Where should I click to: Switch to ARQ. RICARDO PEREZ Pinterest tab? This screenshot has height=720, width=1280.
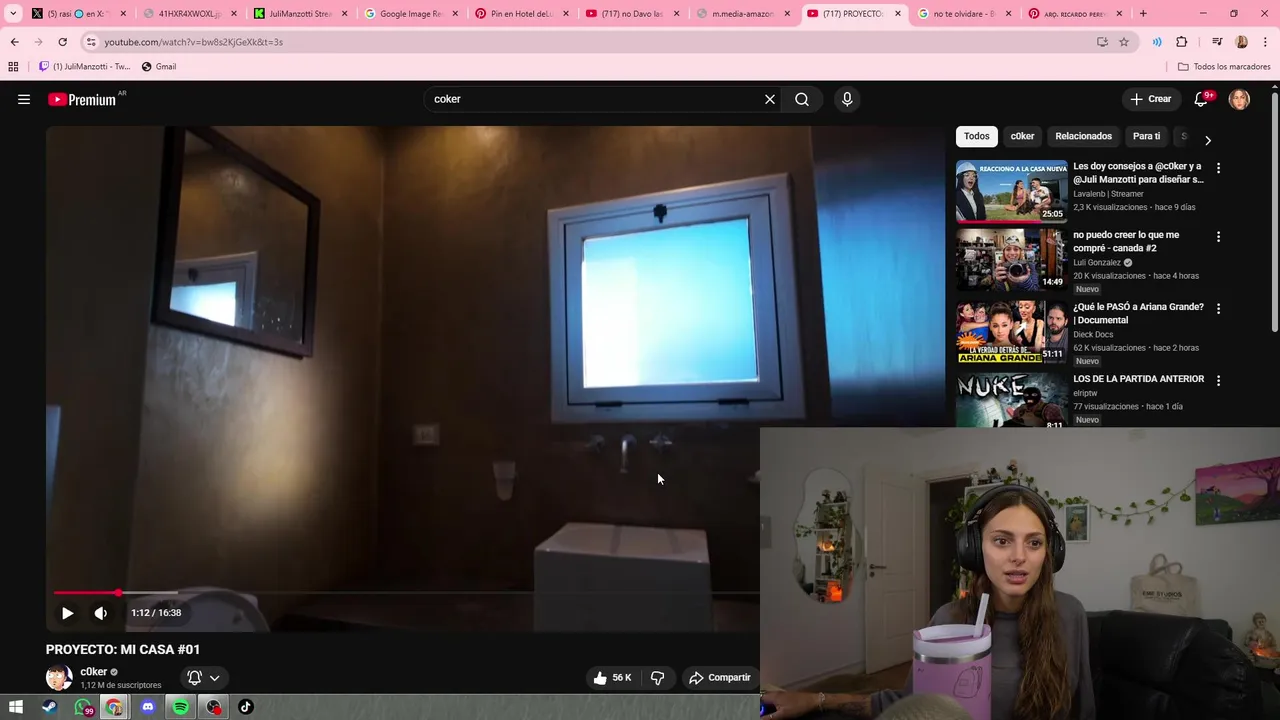coord(1074,14)
